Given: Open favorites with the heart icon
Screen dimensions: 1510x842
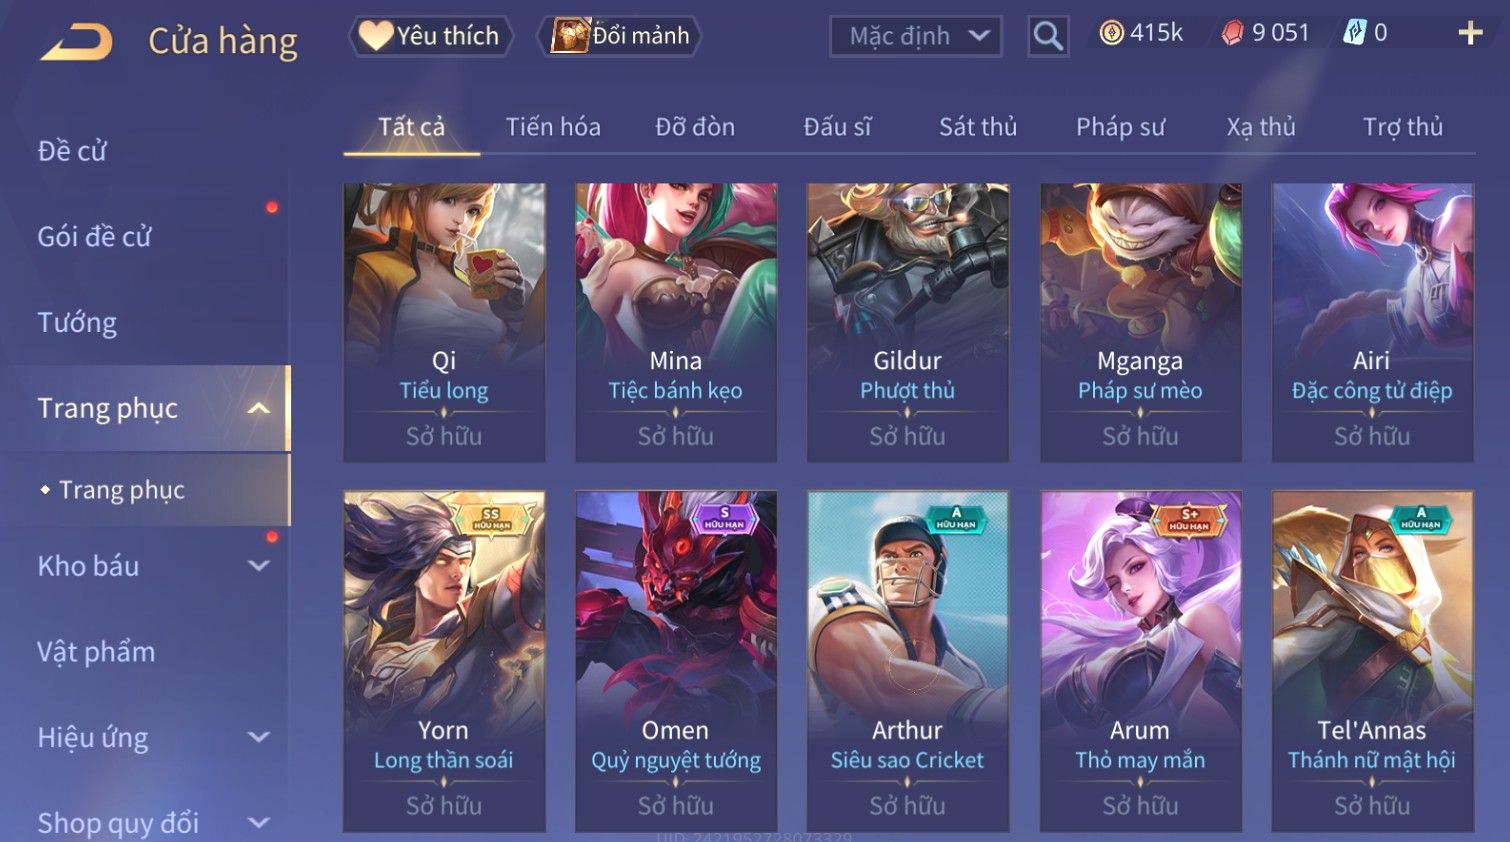Looking at the screenshot, I should point(375,36).
